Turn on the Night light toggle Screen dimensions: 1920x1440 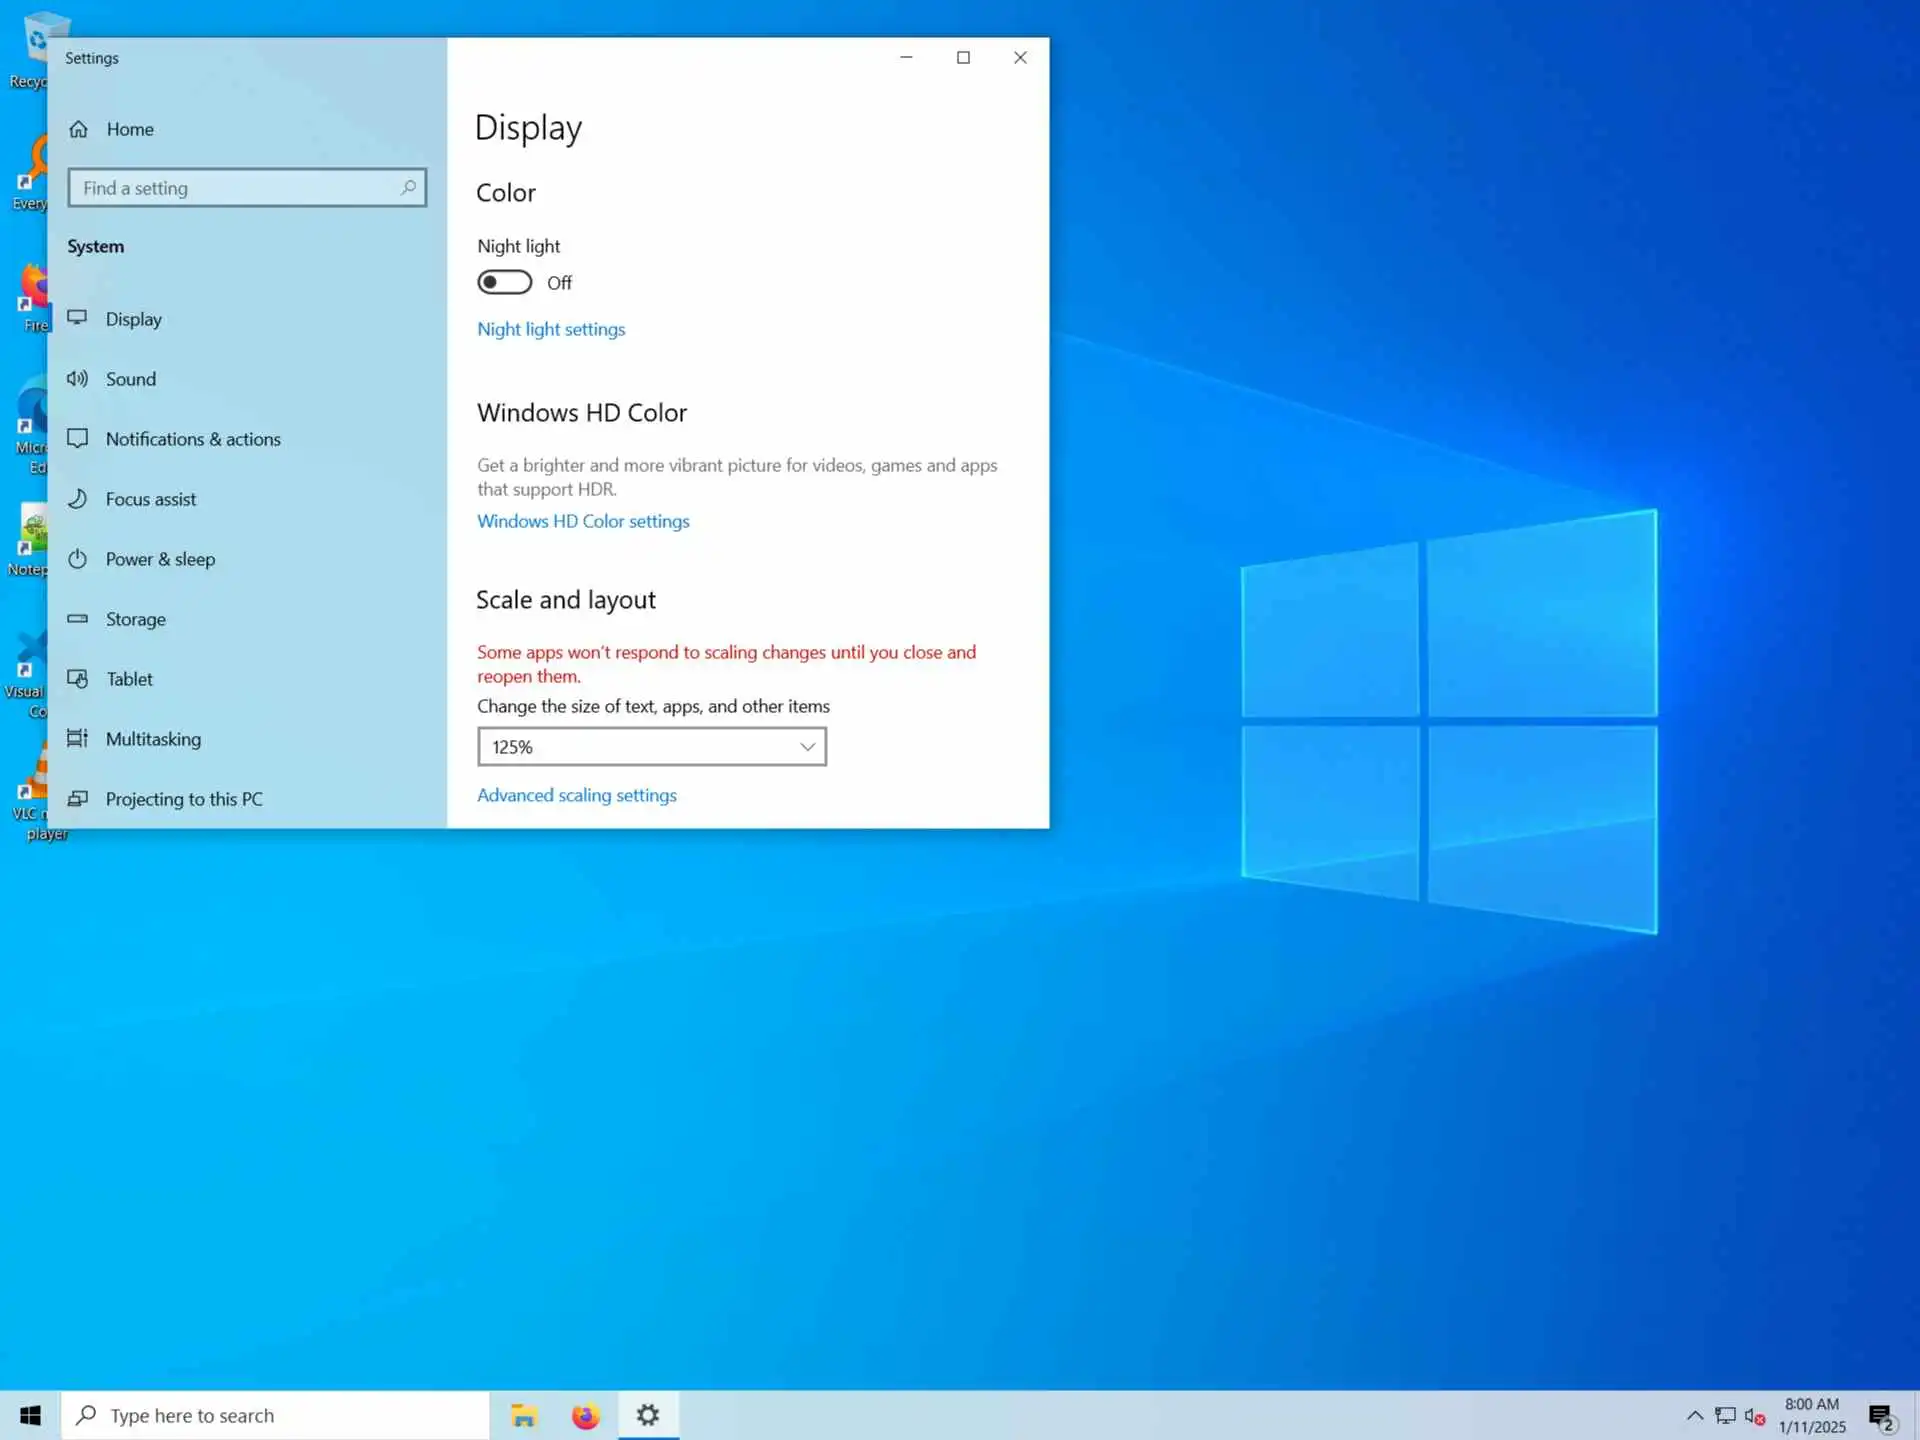[x=504, y=282]
